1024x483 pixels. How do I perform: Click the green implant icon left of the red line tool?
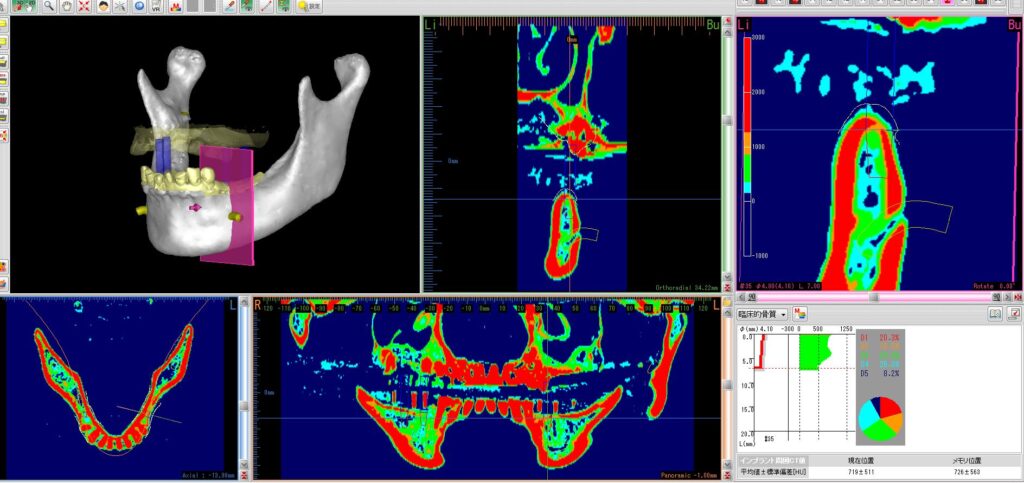[x=247, y=6]
